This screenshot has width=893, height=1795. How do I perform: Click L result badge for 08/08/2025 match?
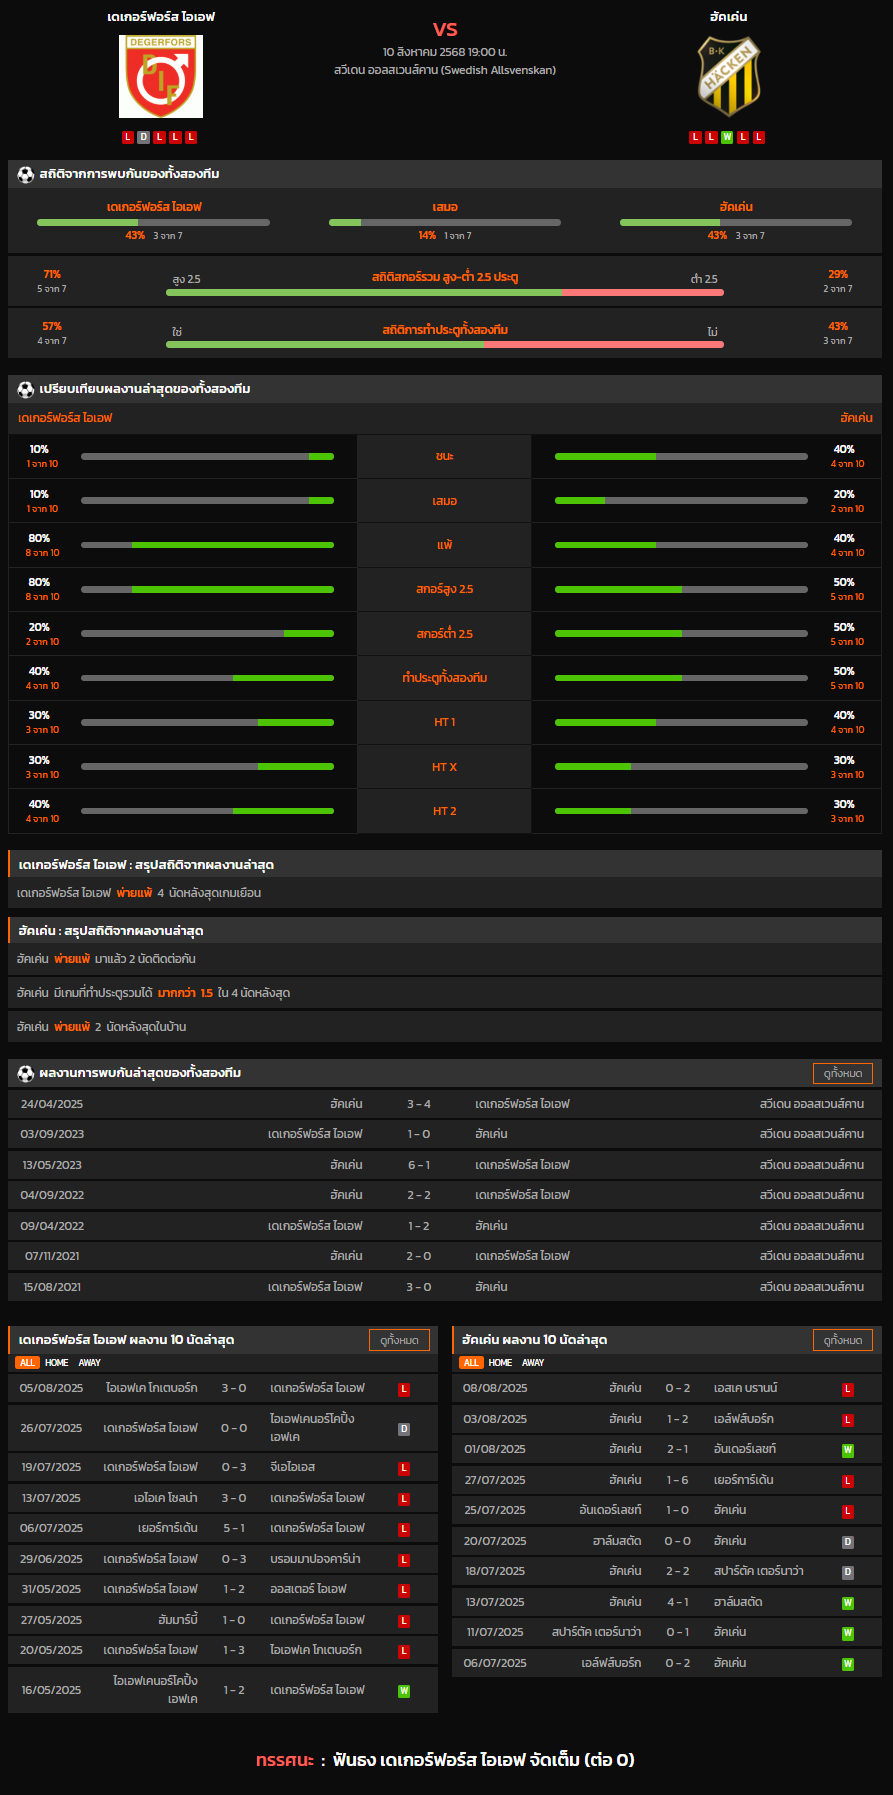click(848, 1389)
